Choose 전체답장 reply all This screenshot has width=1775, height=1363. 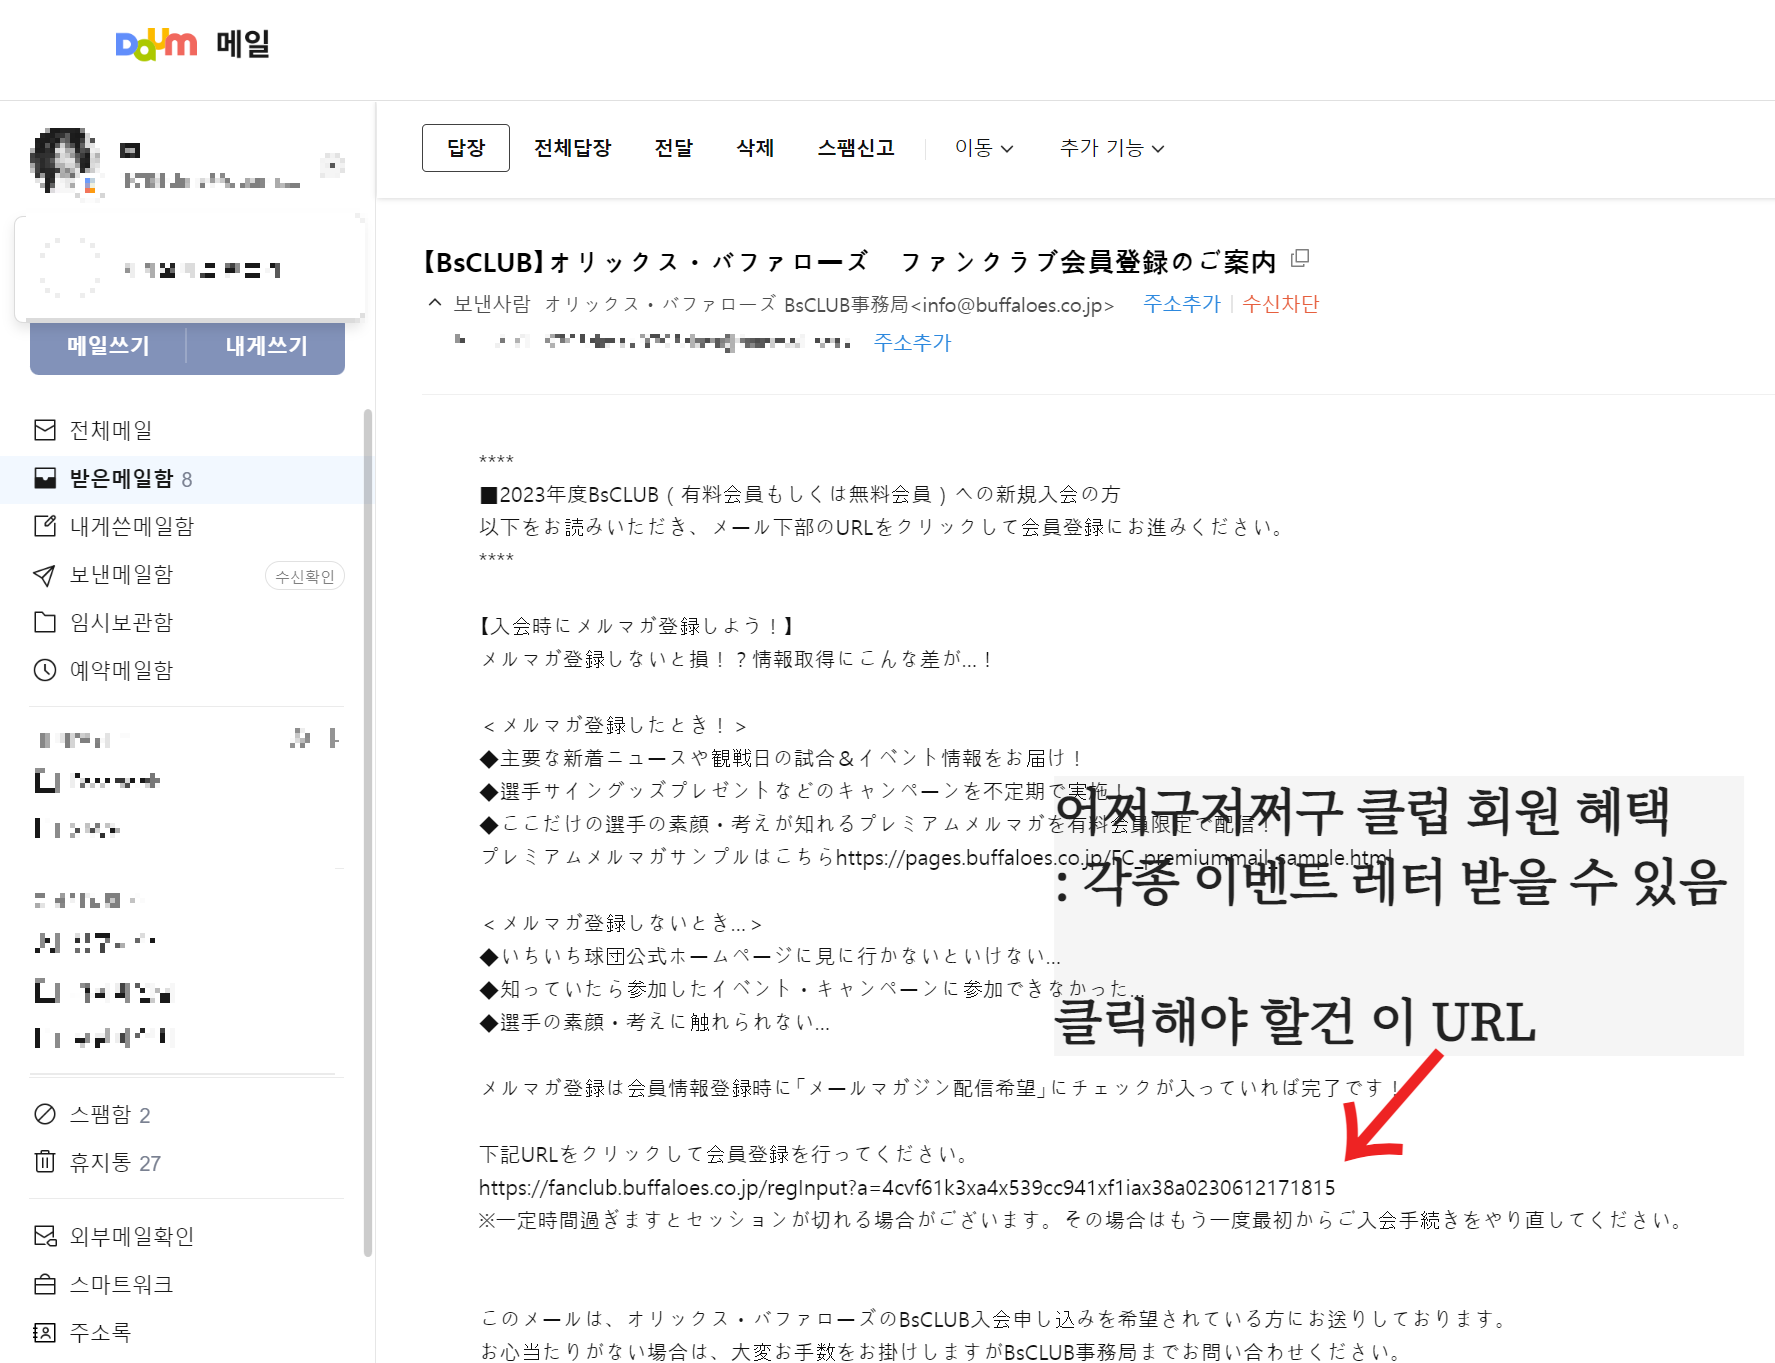tap(572, 148)
